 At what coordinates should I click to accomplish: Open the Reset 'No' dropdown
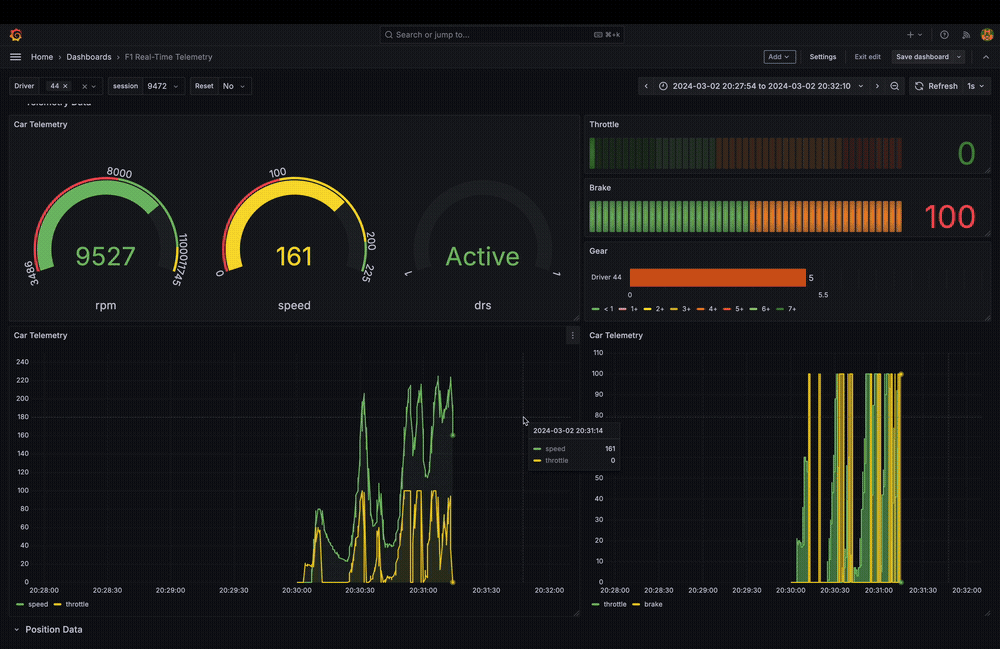click(235, 86)
